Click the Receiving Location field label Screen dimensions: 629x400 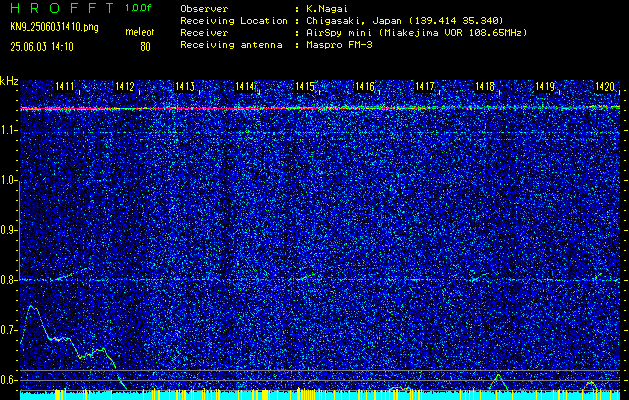(x=234, y=21)
